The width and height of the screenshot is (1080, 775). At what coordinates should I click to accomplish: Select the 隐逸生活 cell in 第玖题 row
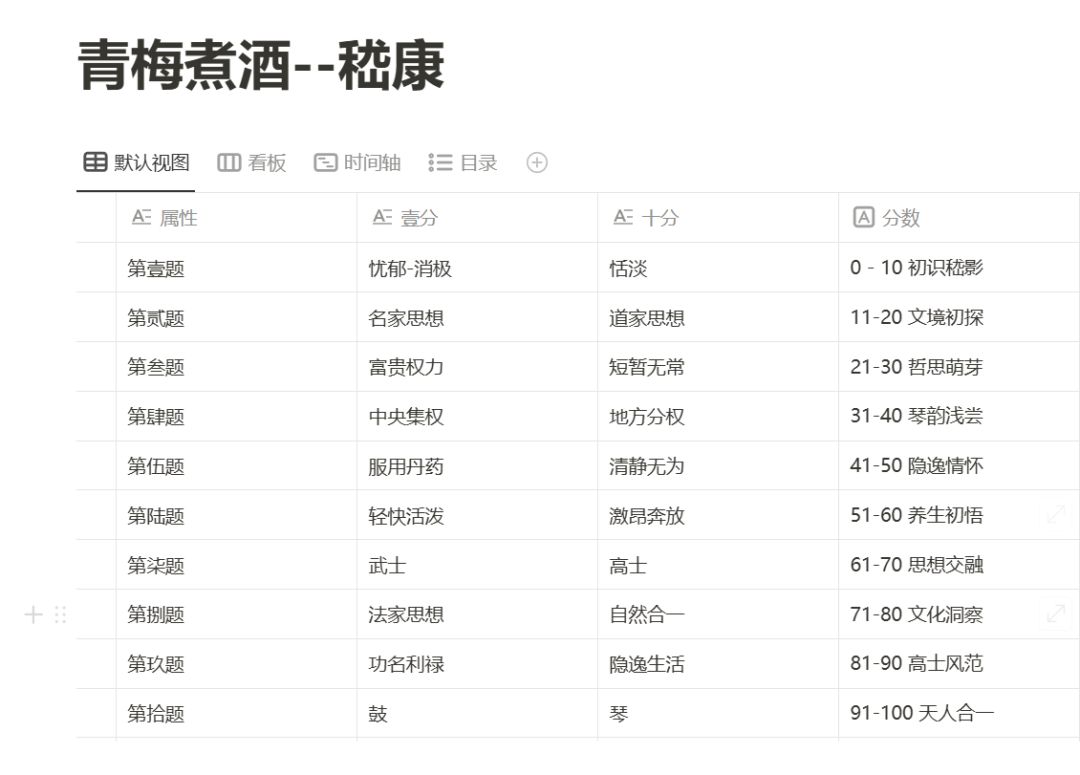[718, 663]
